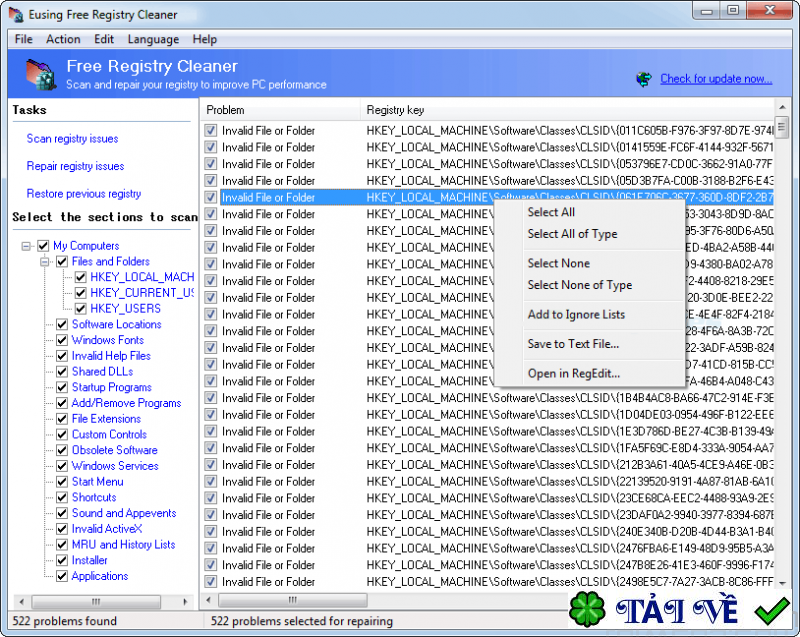Click the Scan registry issues link

coord(72,139)
